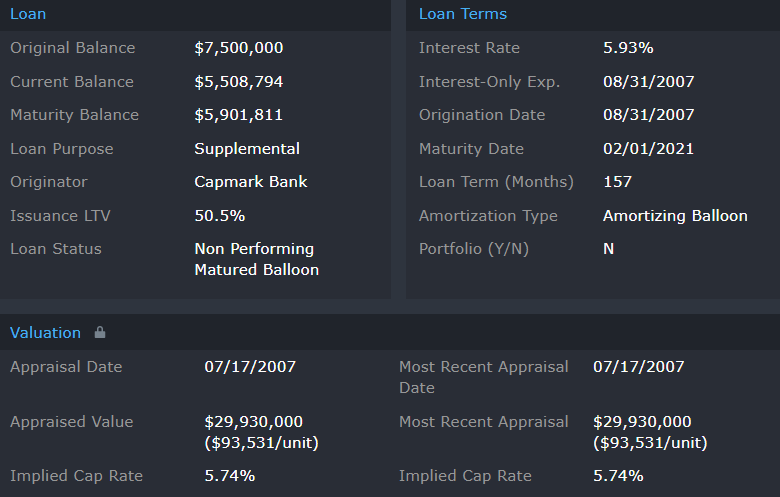
Task: Click the lock icon beside Valuation
Action: pos(99,332)
